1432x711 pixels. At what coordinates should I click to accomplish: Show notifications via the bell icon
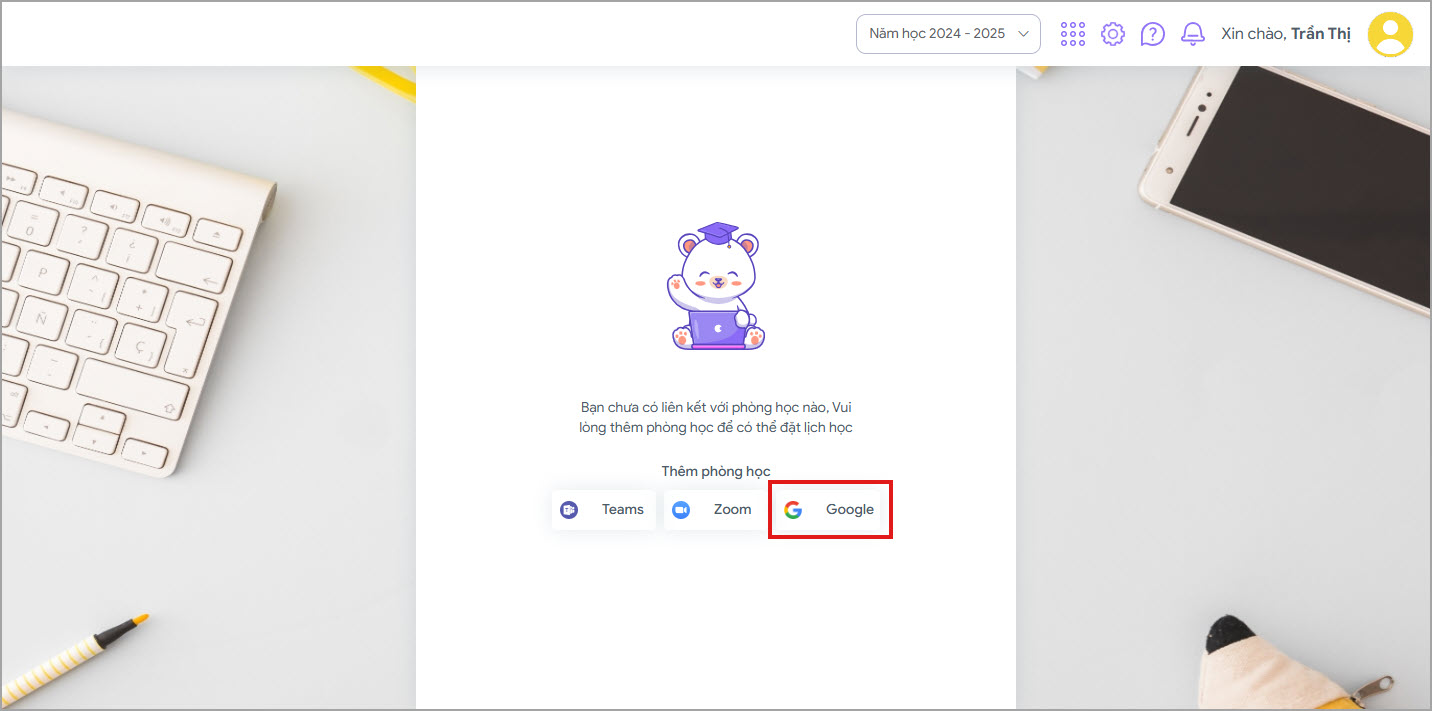point(1193,34)
